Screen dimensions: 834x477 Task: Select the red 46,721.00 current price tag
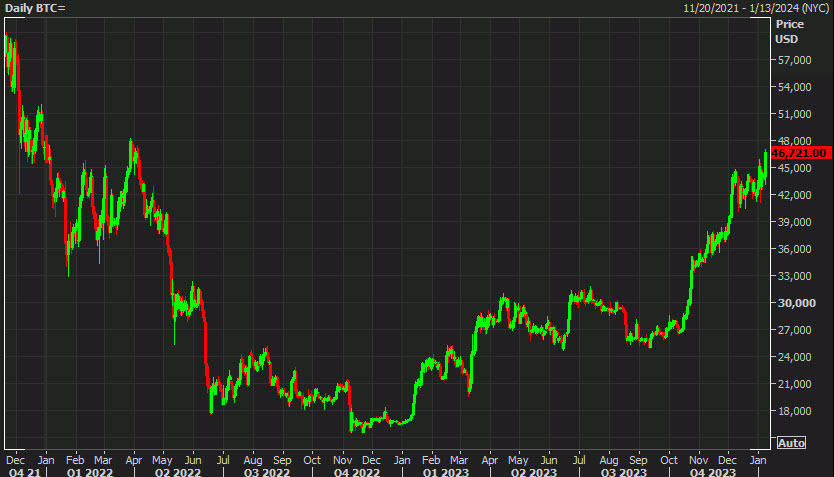pos(800,153)
